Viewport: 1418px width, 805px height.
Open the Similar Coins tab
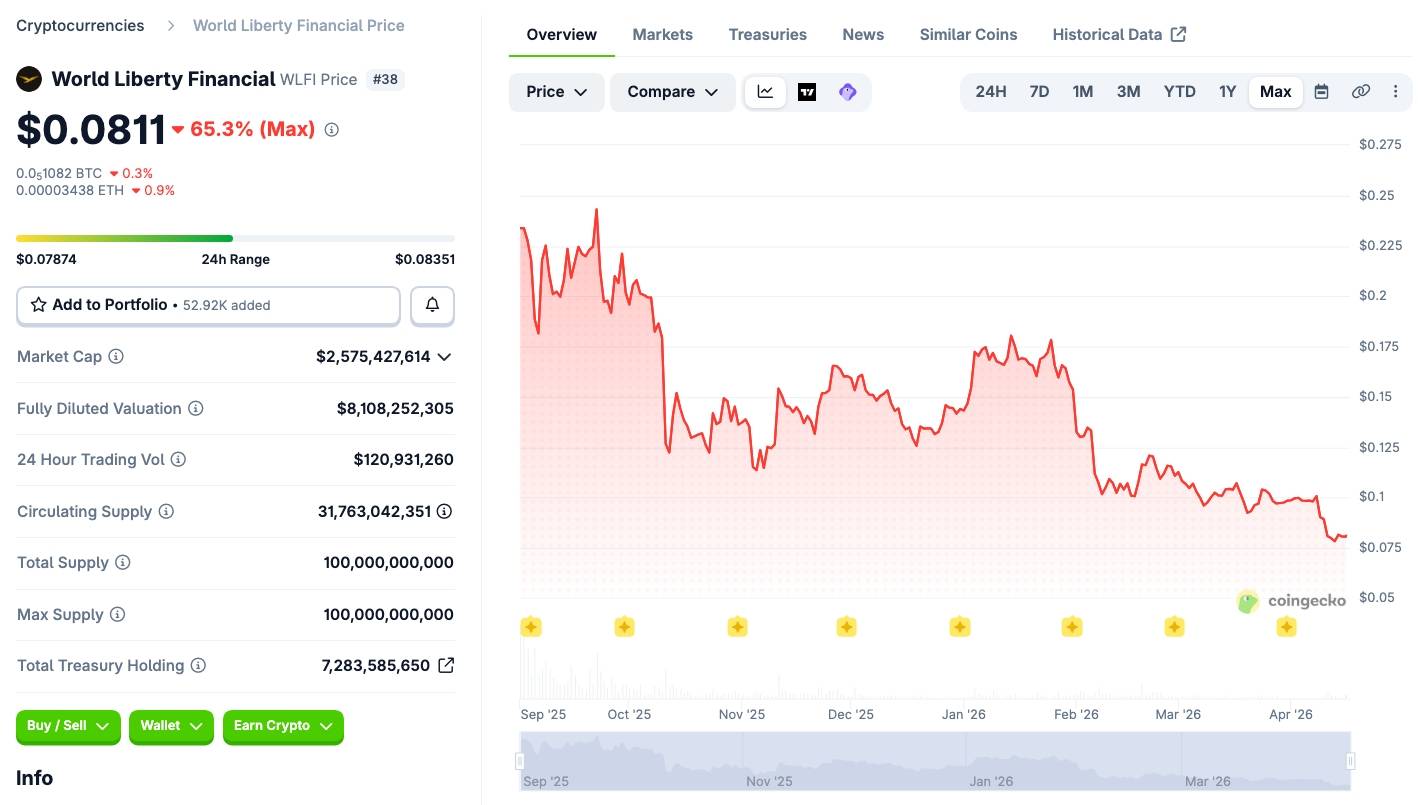coord(968,33)
